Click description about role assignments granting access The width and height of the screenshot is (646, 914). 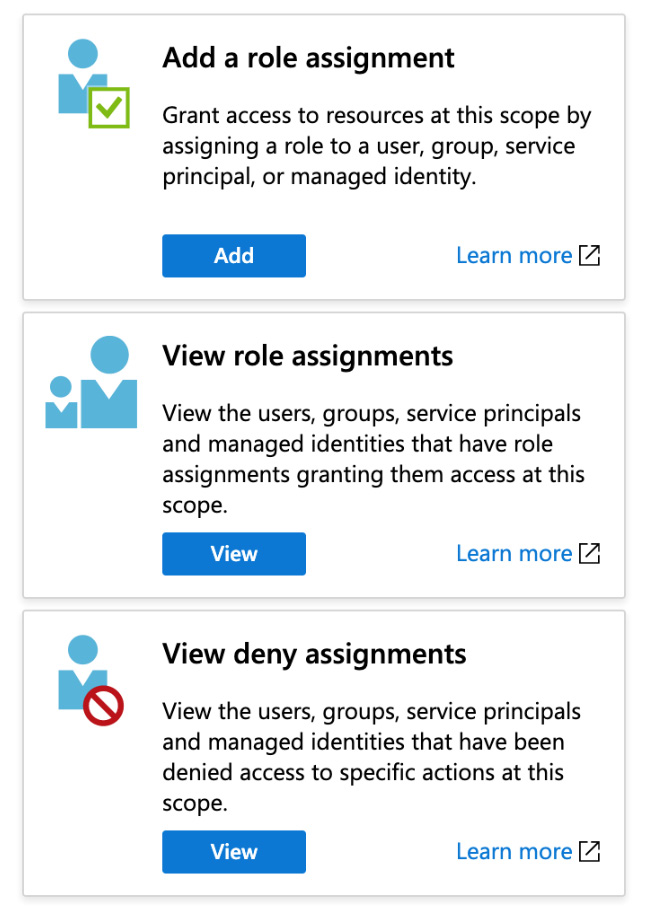coord(372,459)
